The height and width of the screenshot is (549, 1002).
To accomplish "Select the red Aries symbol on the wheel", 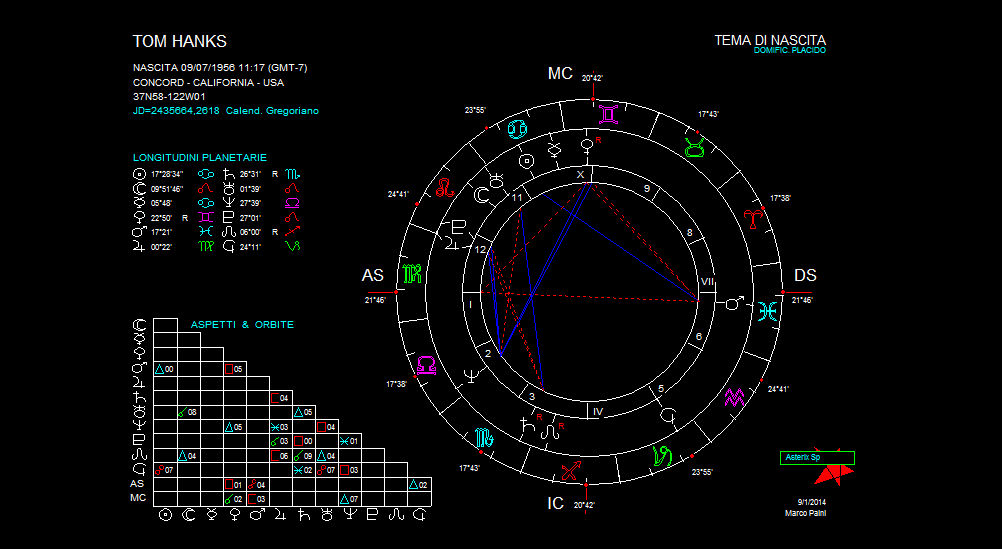I will [753, 218].
